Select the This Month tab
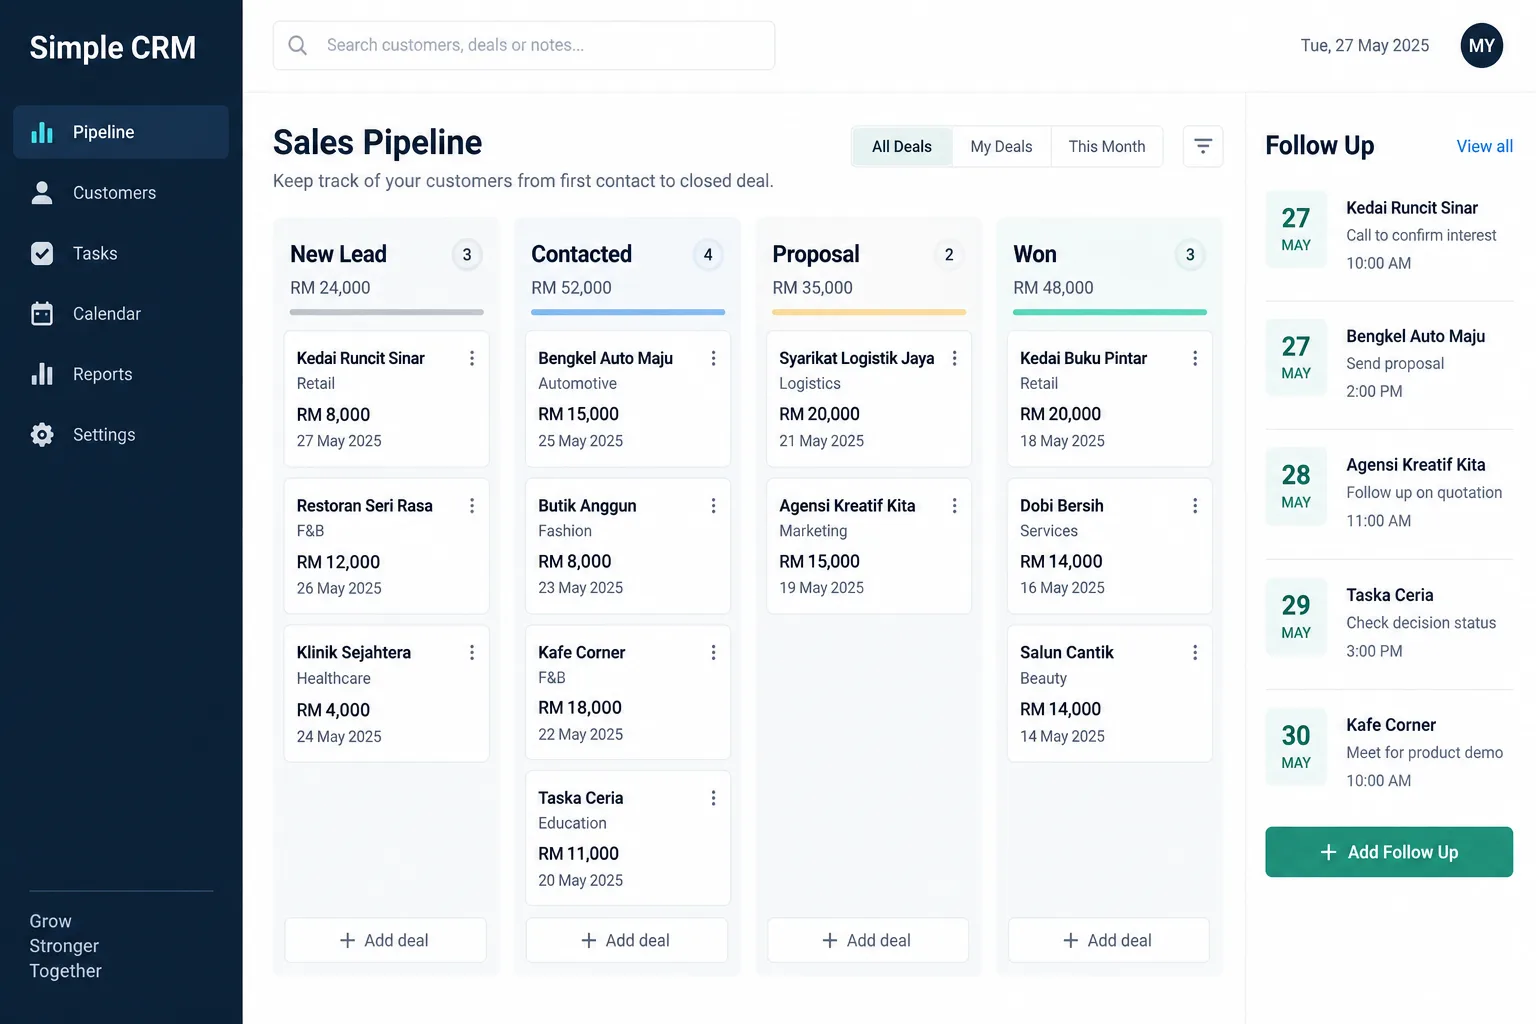Screen dimensions: 1536x1024 1107,146
